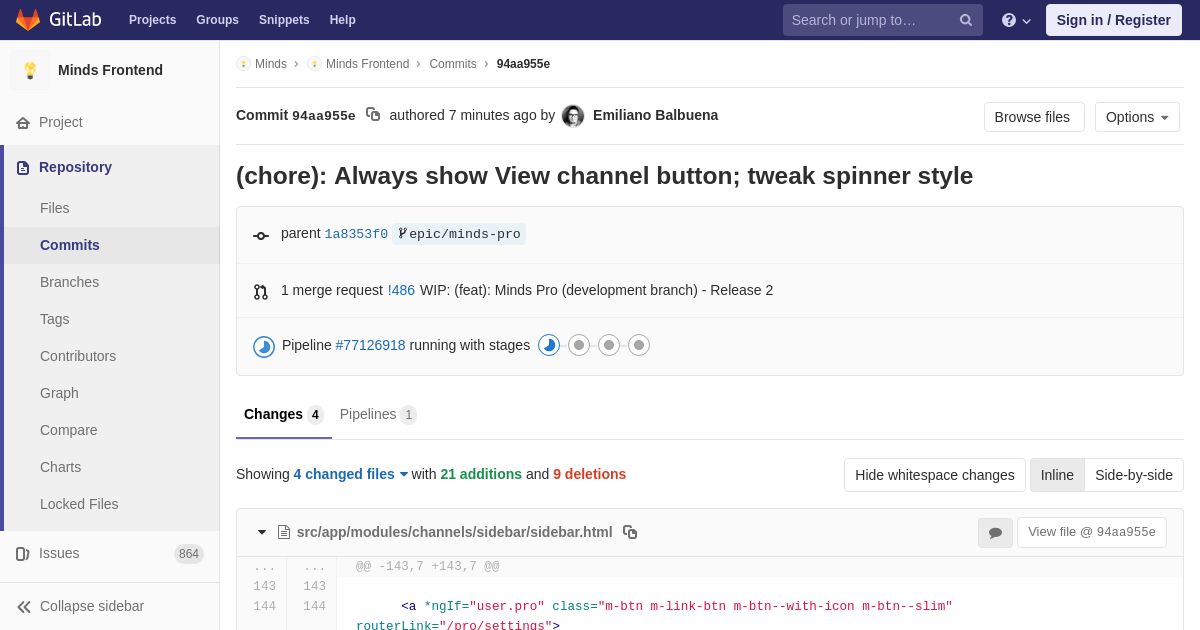Click Sign in / Register button
Image resolution: width=1200 pixels, height=630 pixels.
coord(1114,20)
